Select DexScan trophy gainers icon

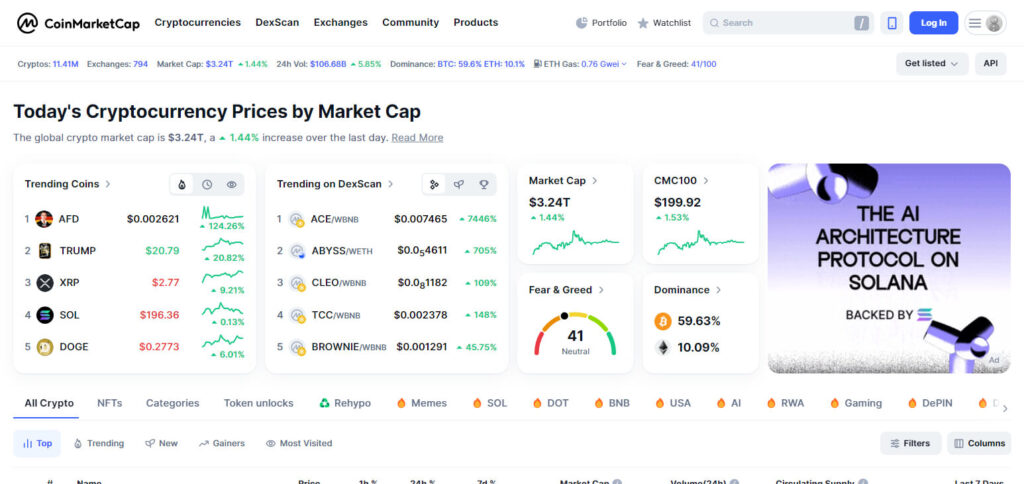[x=484, y=185]
